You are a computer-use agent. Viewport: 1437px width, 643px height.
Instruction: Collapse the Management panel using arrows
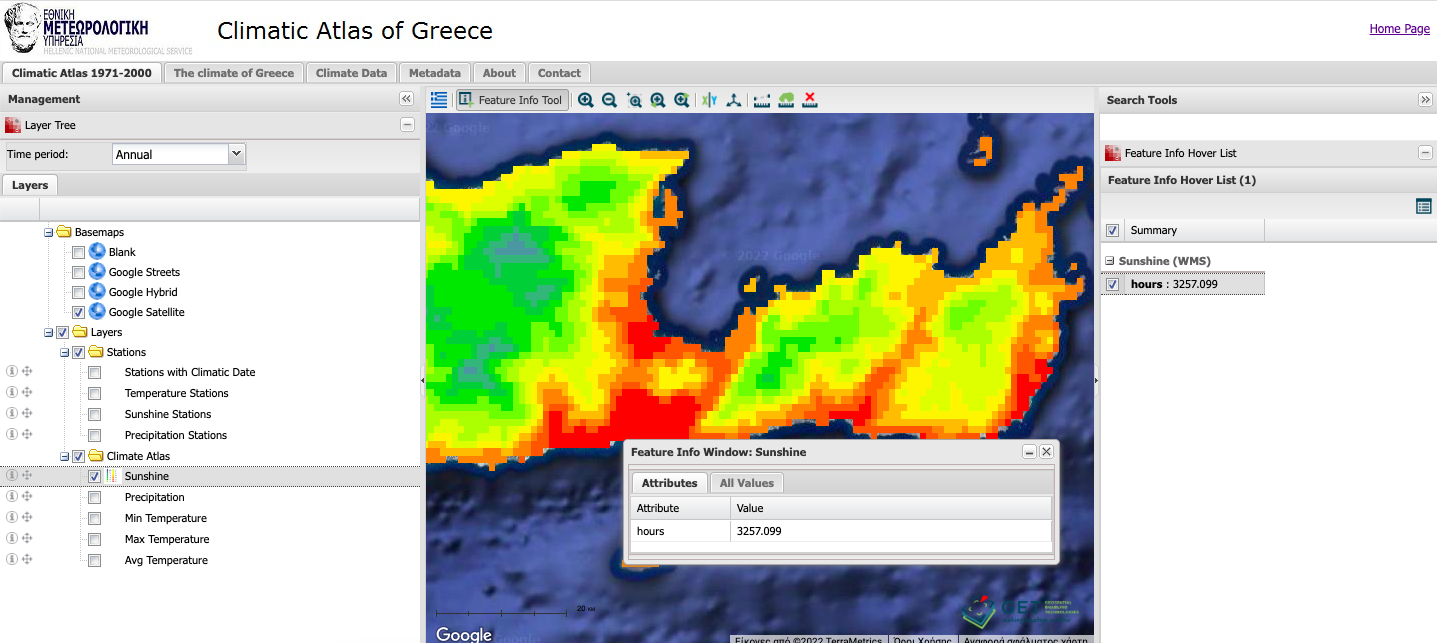point(406,99)
